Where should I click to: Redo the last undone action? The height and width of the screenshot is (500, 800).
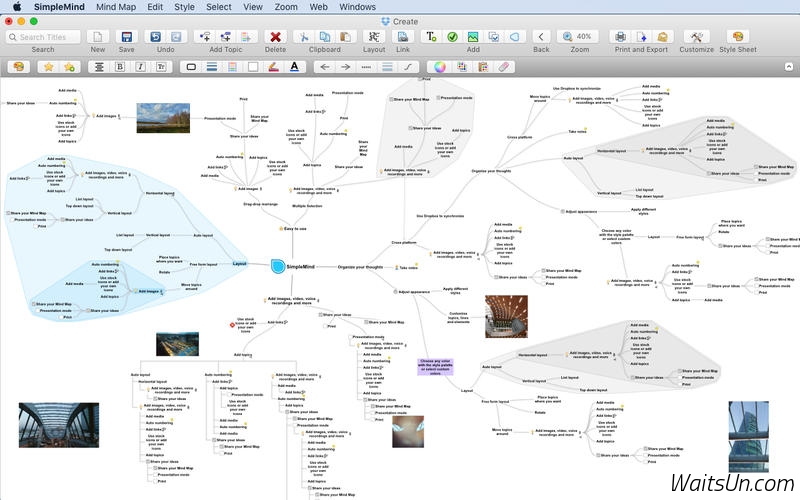(176, 37)
